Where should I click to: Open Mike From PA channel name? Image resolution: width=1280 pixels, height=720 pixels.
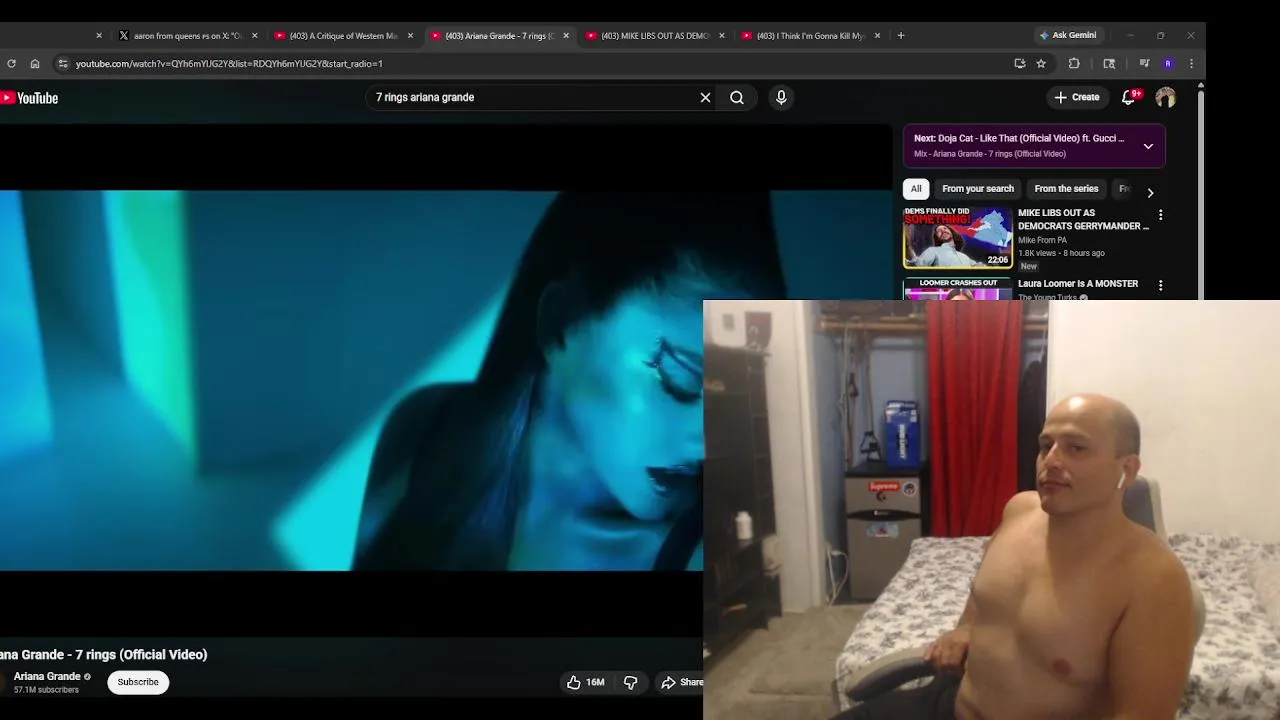(1042, 240)
